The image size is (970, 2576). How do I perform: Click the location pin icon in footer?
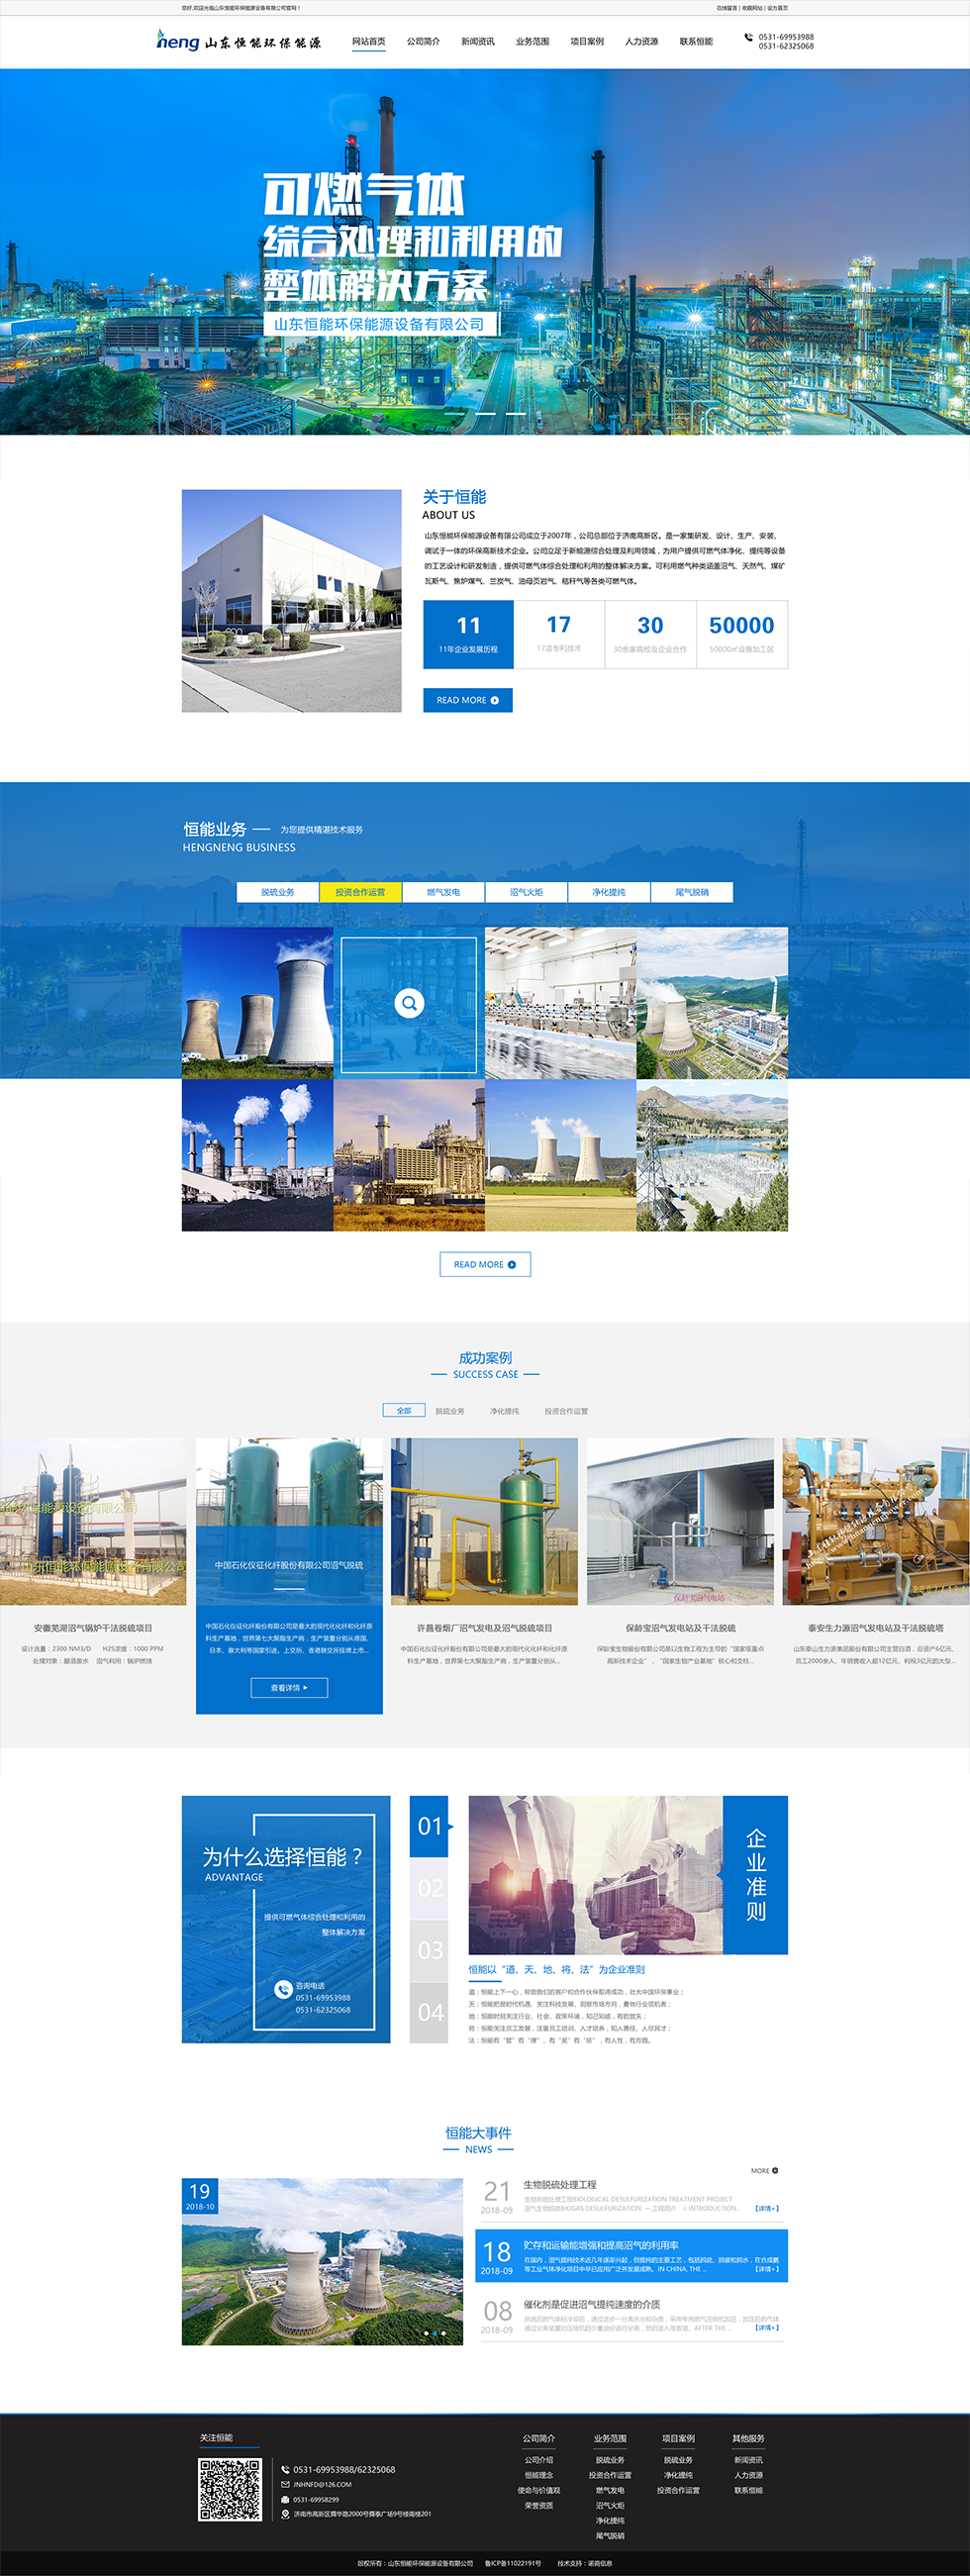pos(285,2514)
